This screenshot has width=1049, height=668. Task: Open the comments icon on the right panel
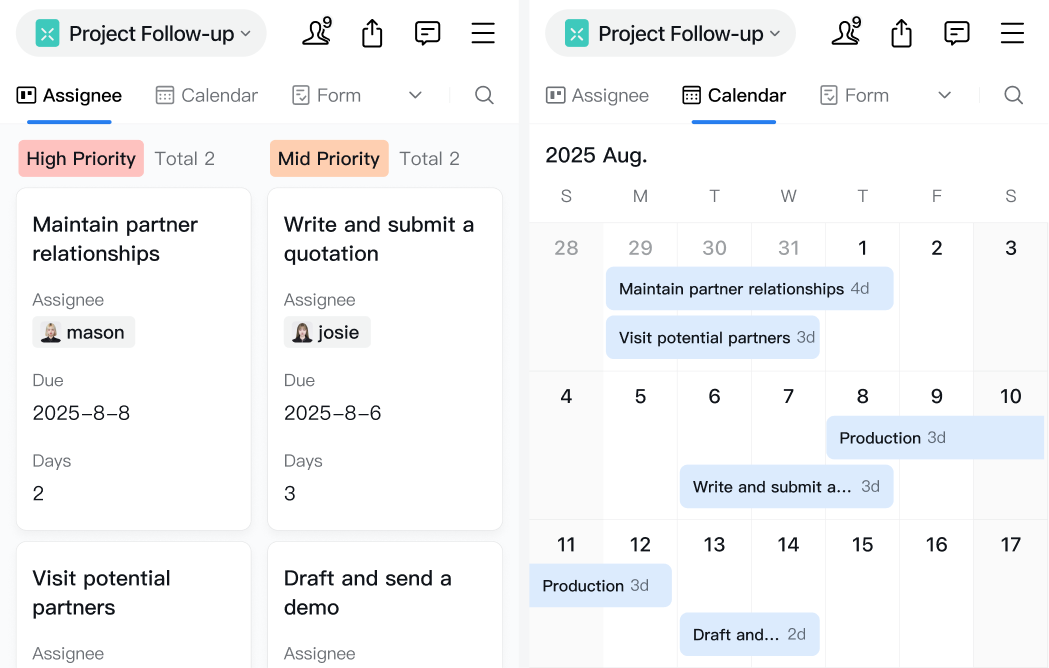coord(956,32)
